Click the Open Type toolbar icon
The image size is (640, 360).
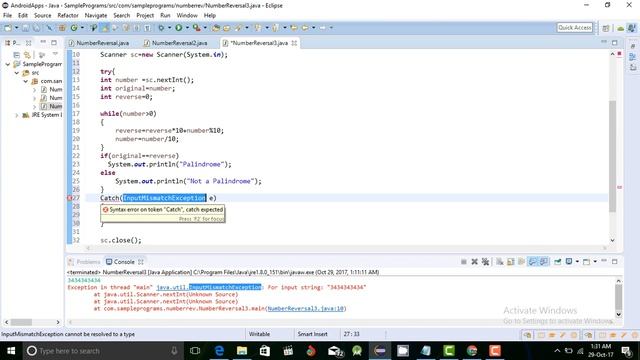[x=216, y=28]
